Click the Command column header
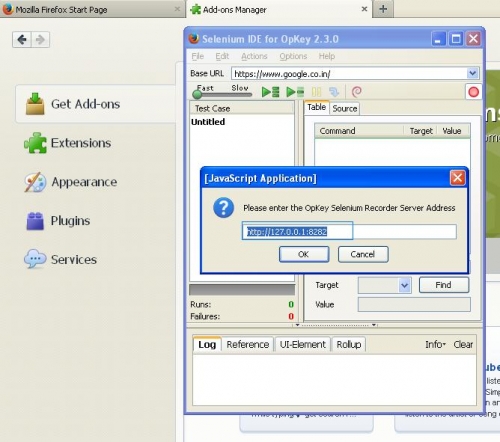This screenshot has width=500, height=442. 359,131
